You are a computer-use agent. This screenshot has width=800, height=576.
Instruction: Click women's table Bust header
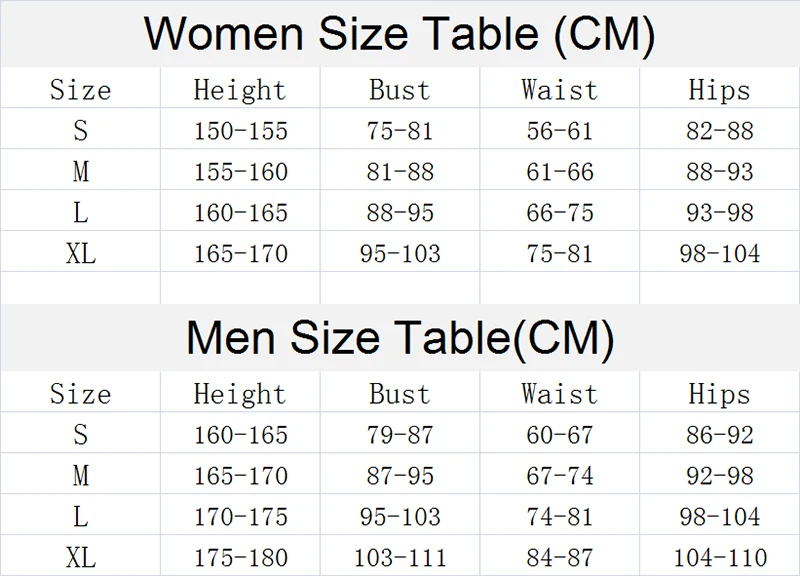400,90
